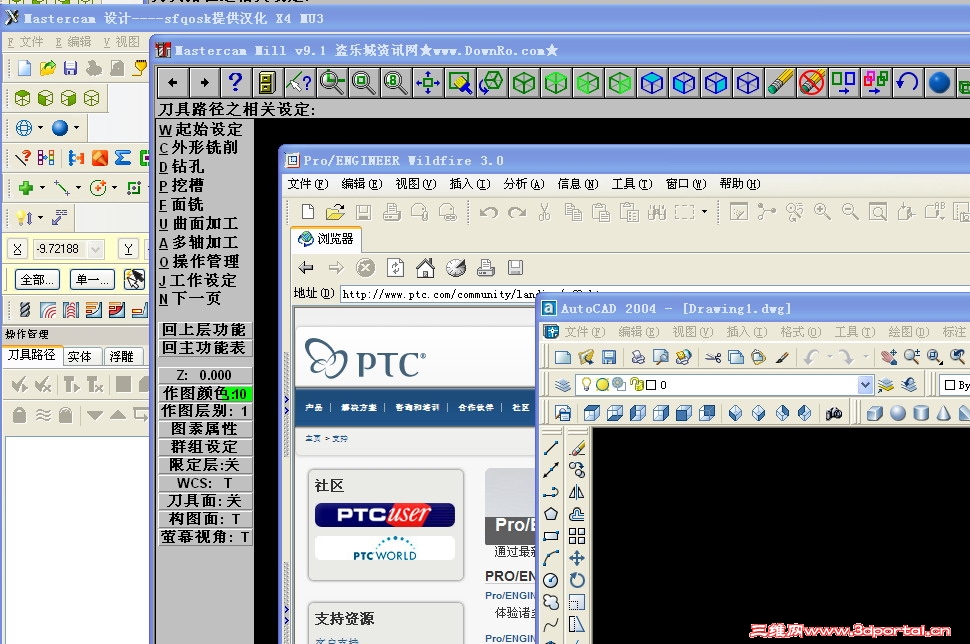Select the 浏览器 tab in Pro/ENGINEER

(326, 239)
